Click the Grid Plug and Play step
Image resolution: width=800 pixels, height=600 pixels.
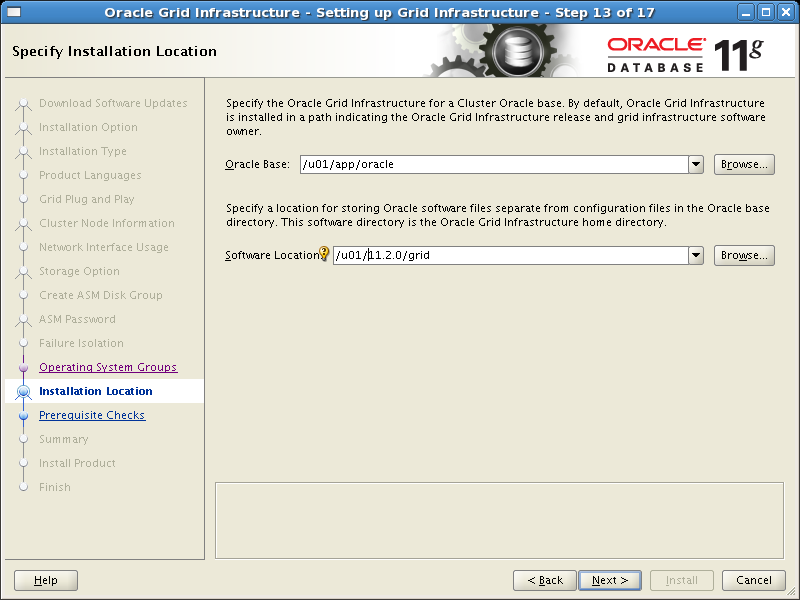87,199
